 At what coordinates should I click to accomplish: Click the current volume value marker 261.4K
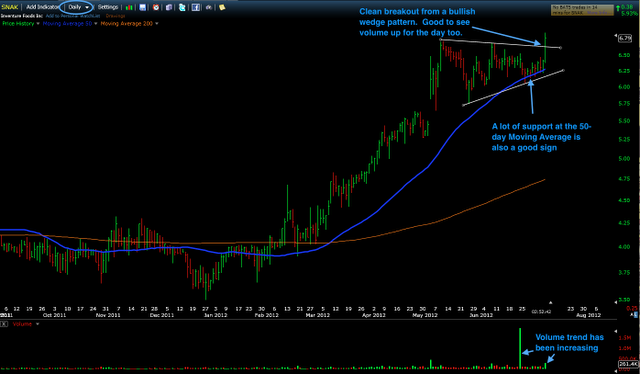click(628, 364)
